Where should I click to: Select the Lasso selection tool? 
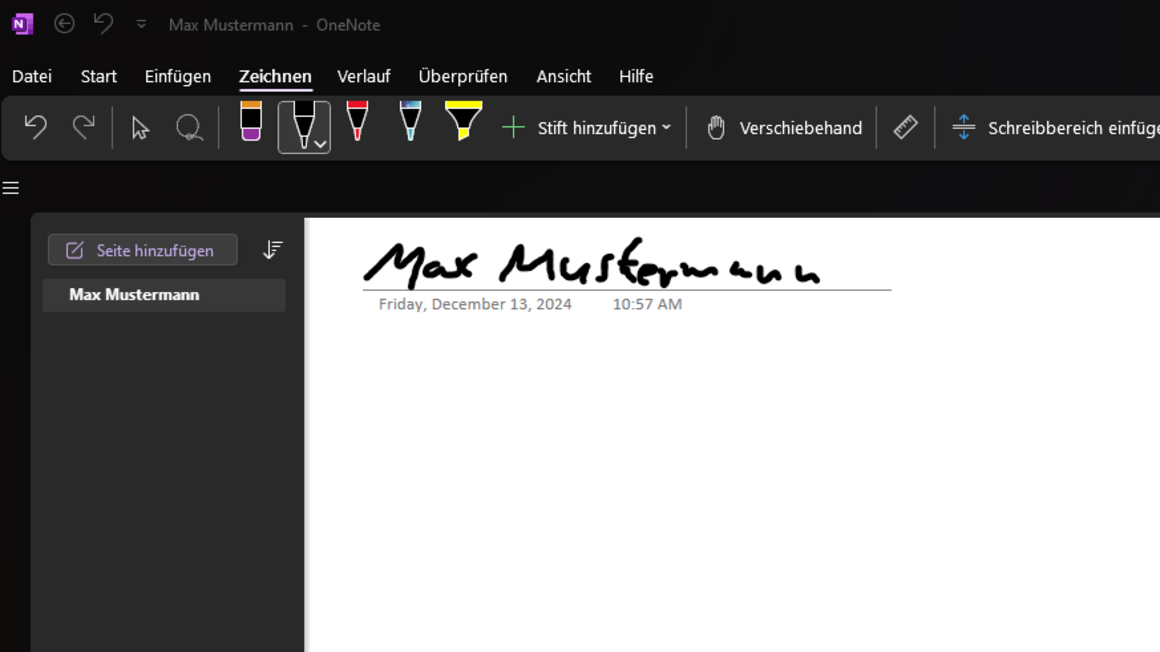(x=189, y=128)
